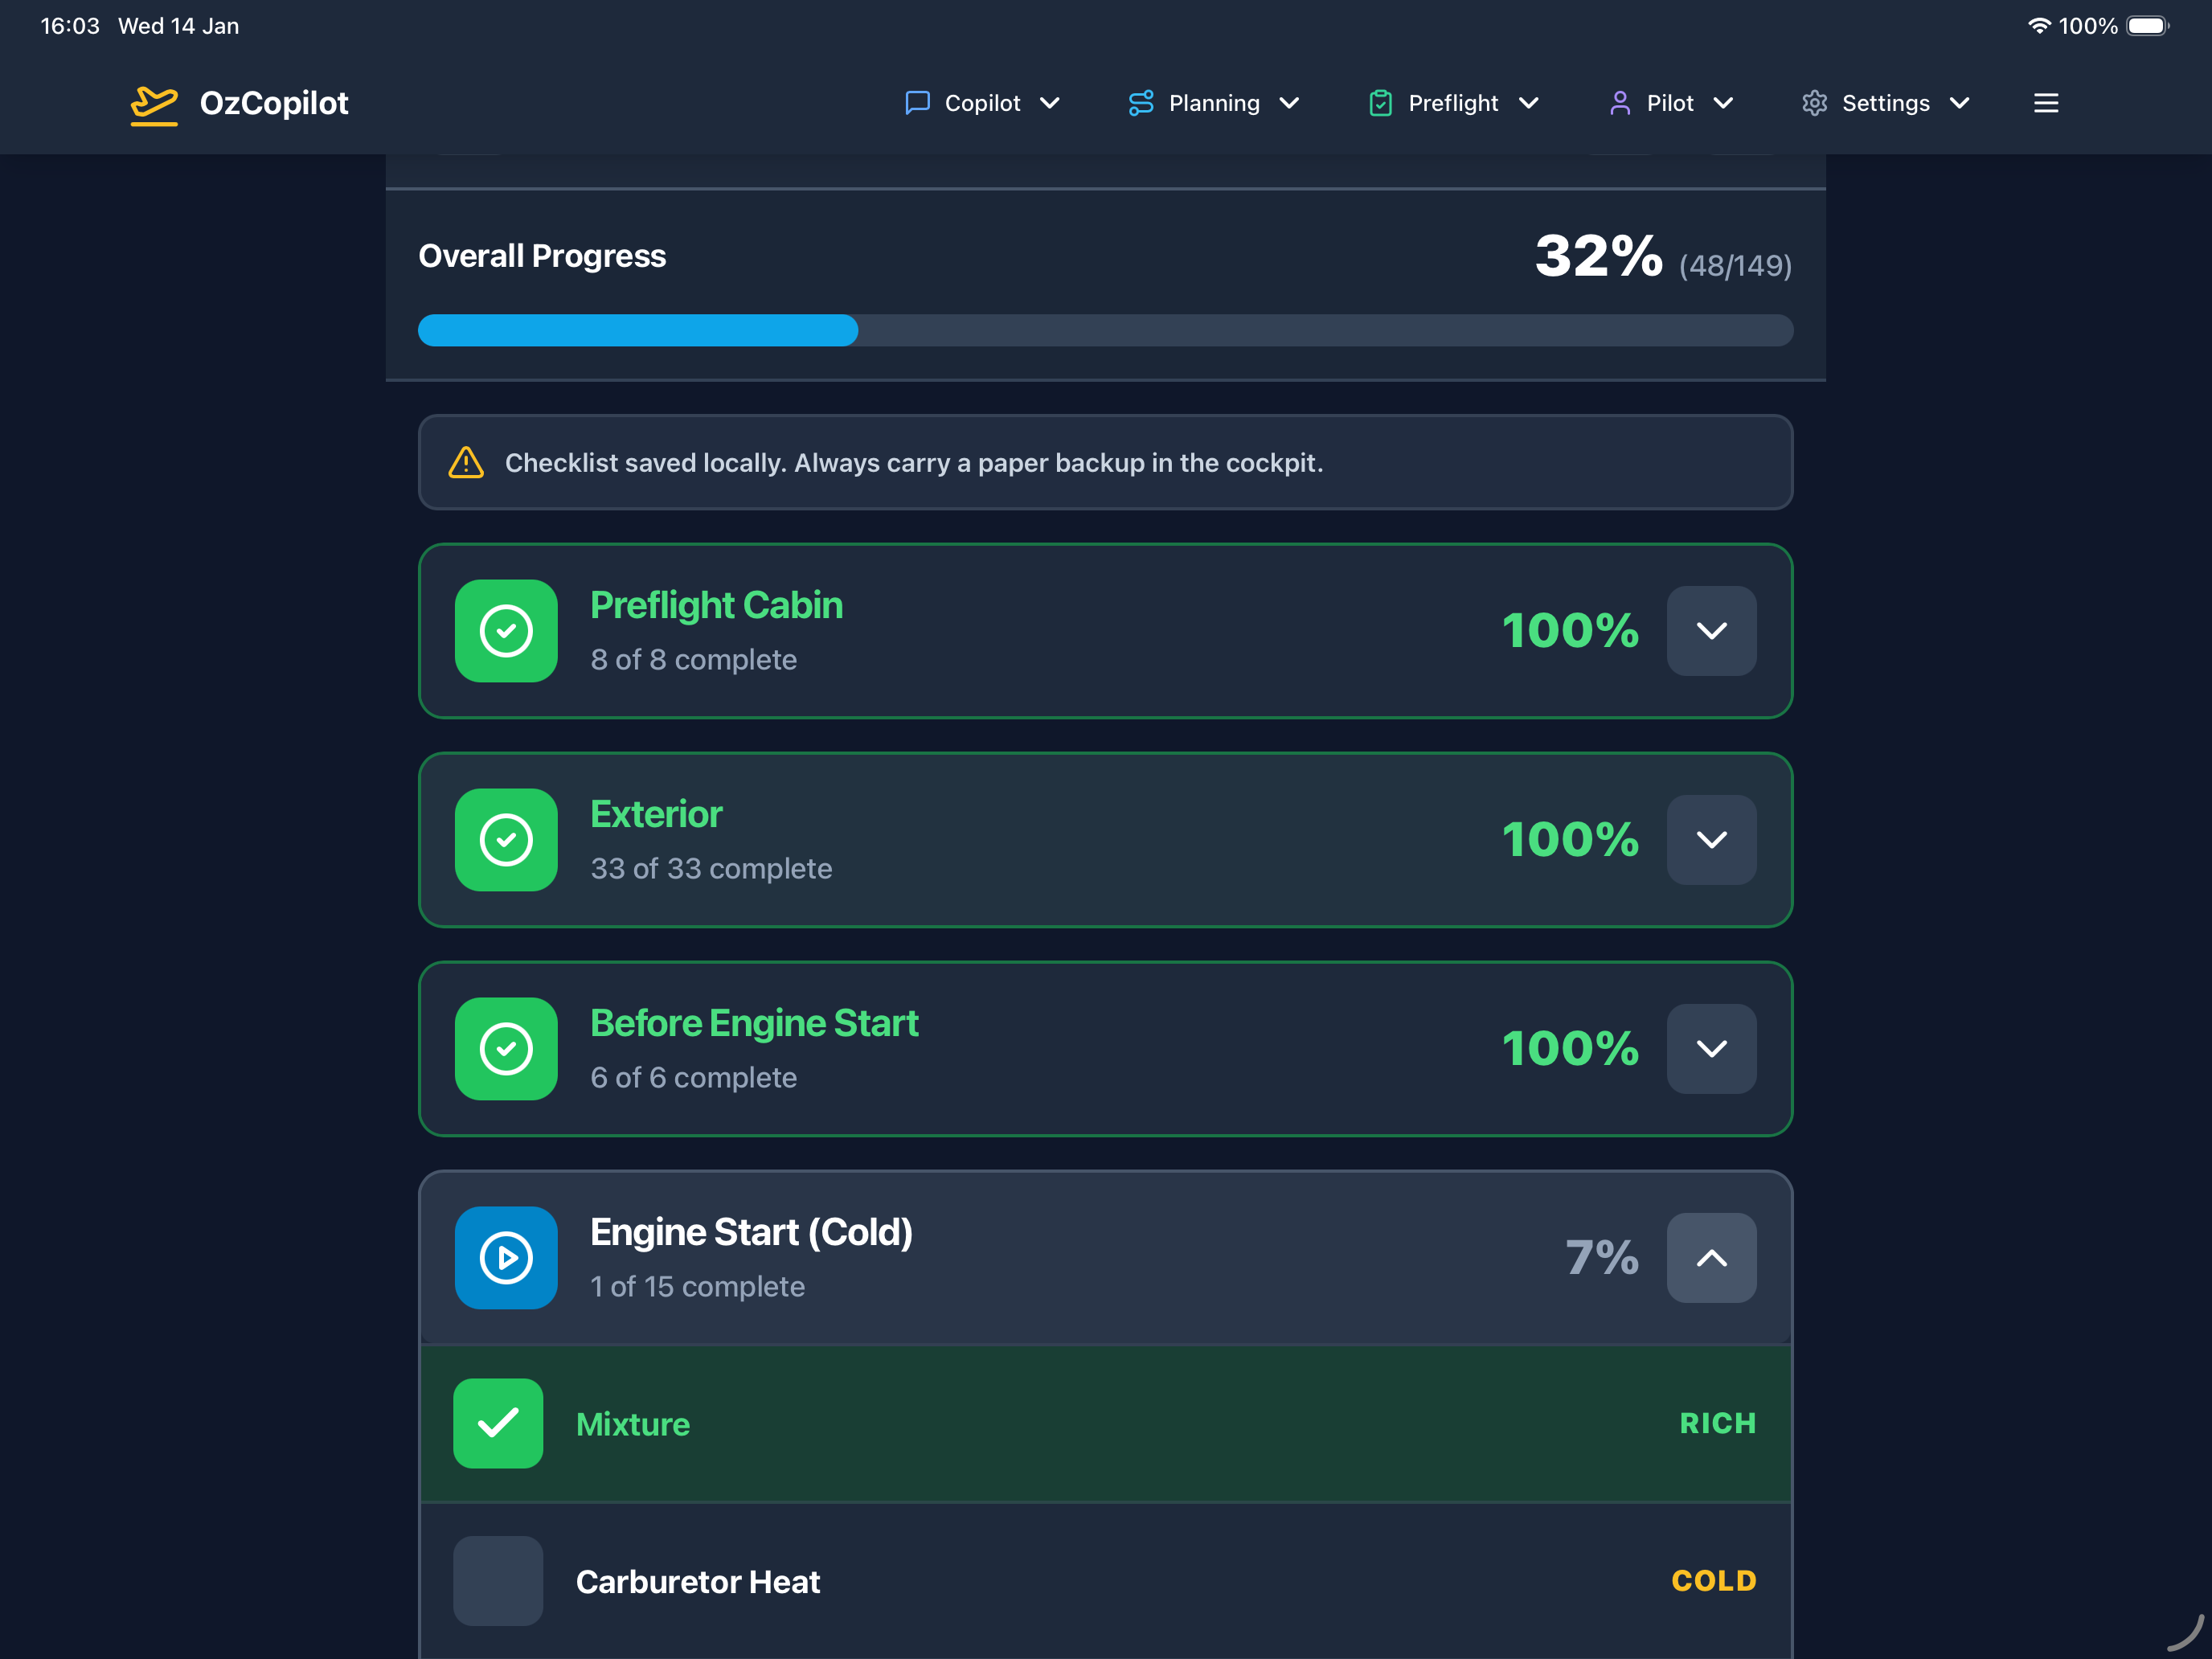Click the Exterior section green check icon
Screen dimensions: 2212x1659
click(x=506, y=840)
